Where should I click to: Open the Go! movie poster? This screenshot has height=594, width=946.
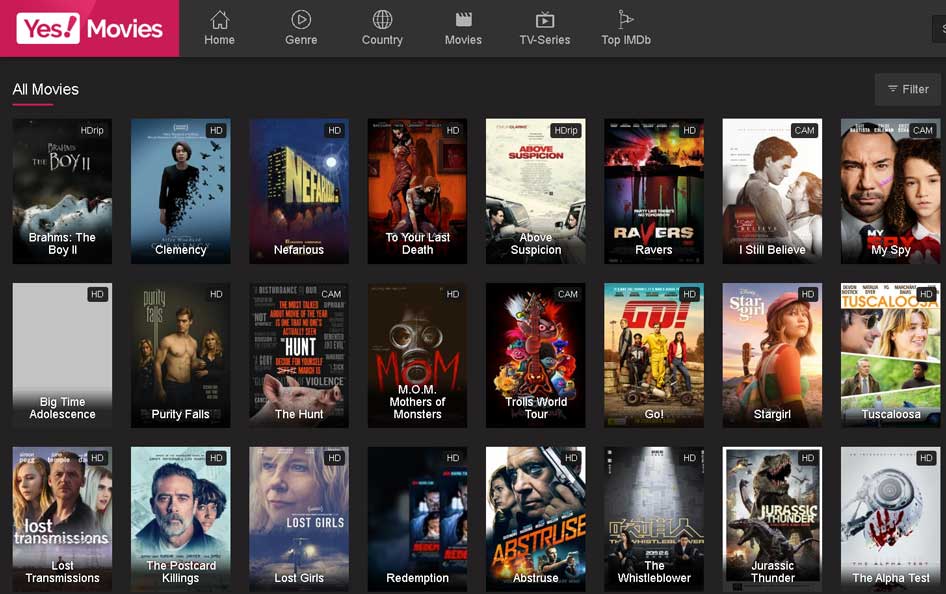point(654,355)
